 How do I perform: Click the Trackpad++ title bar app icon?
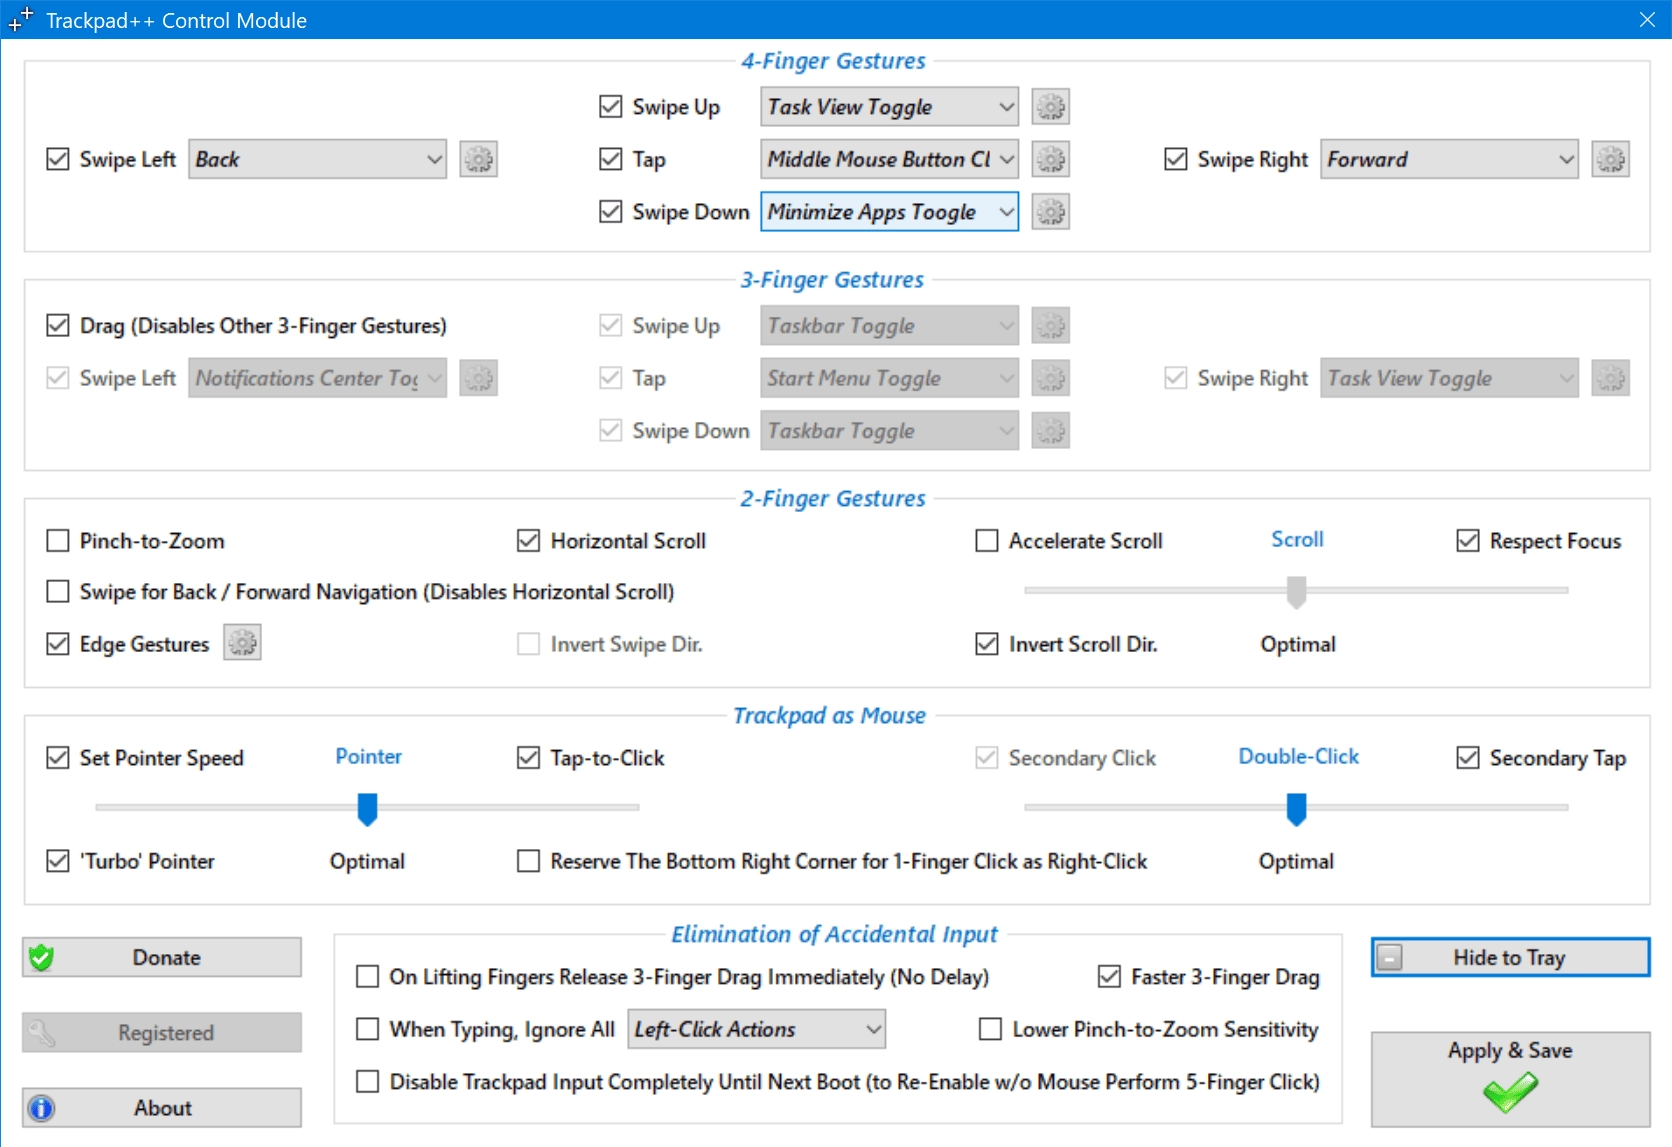[21, 19]
